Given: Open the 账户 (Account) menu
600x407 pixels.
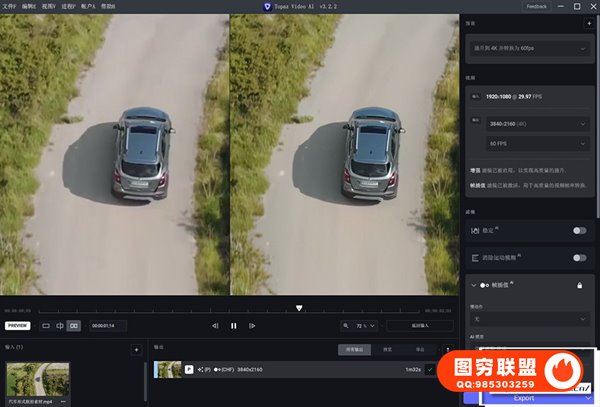Looking at the screenshot, I should click(x=88, y=6).
